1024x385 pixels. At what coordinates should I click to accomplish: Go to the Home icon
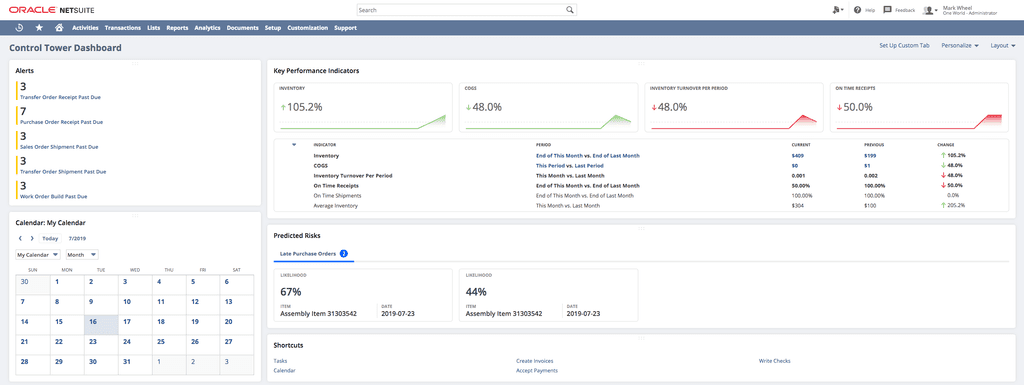[x=59, y=28]
